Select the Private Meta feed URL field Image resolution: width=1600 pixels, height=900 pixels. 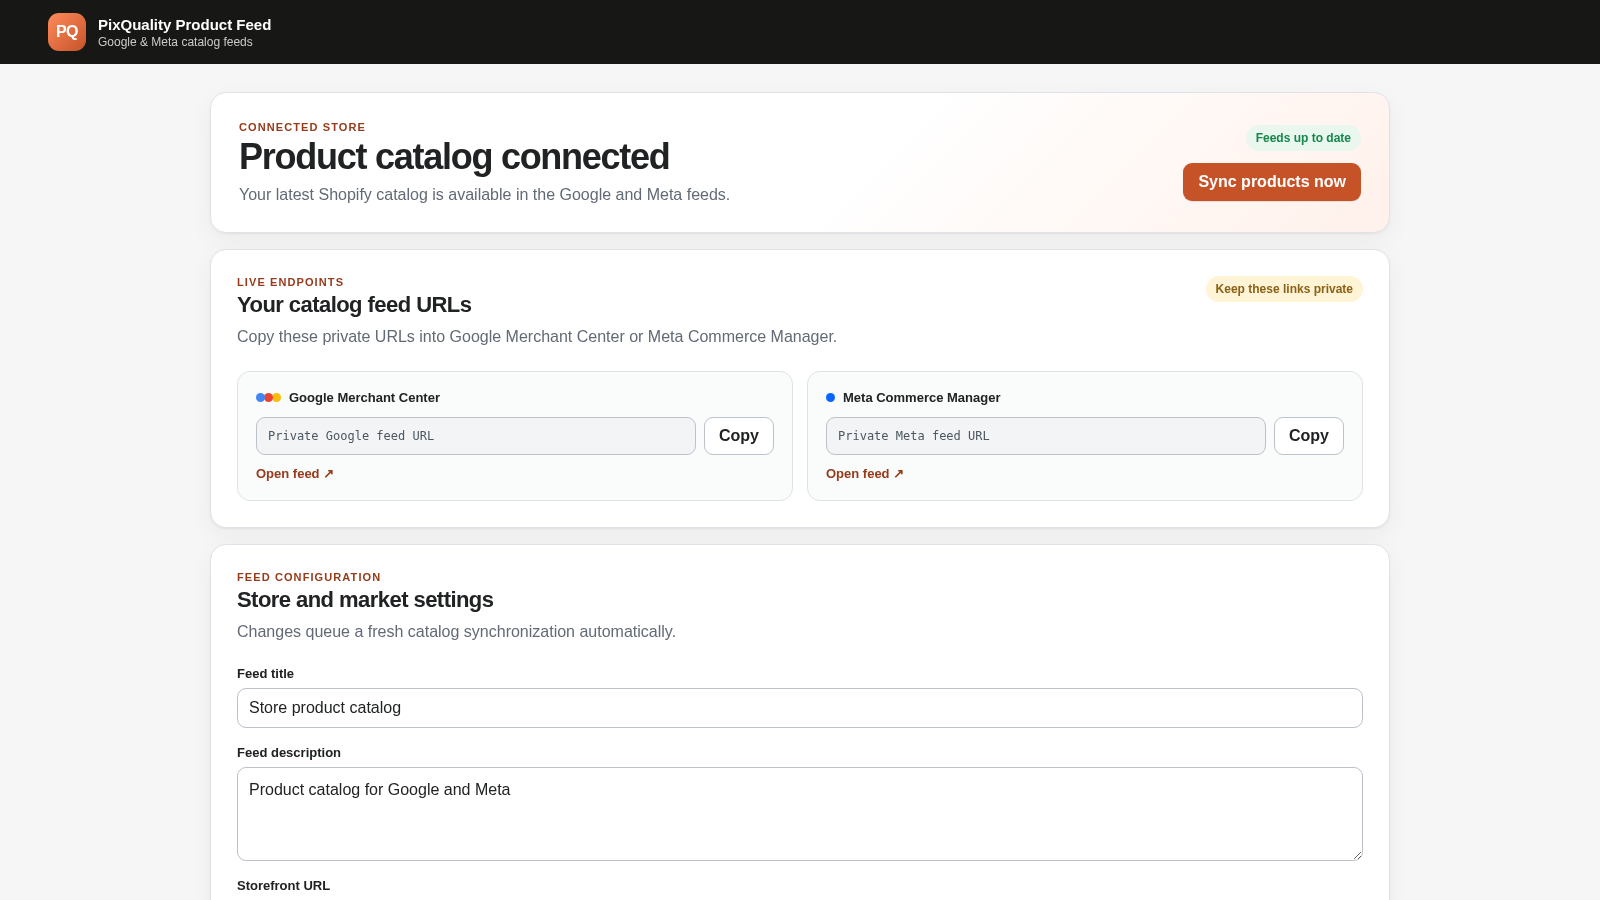click(1046, 436)
